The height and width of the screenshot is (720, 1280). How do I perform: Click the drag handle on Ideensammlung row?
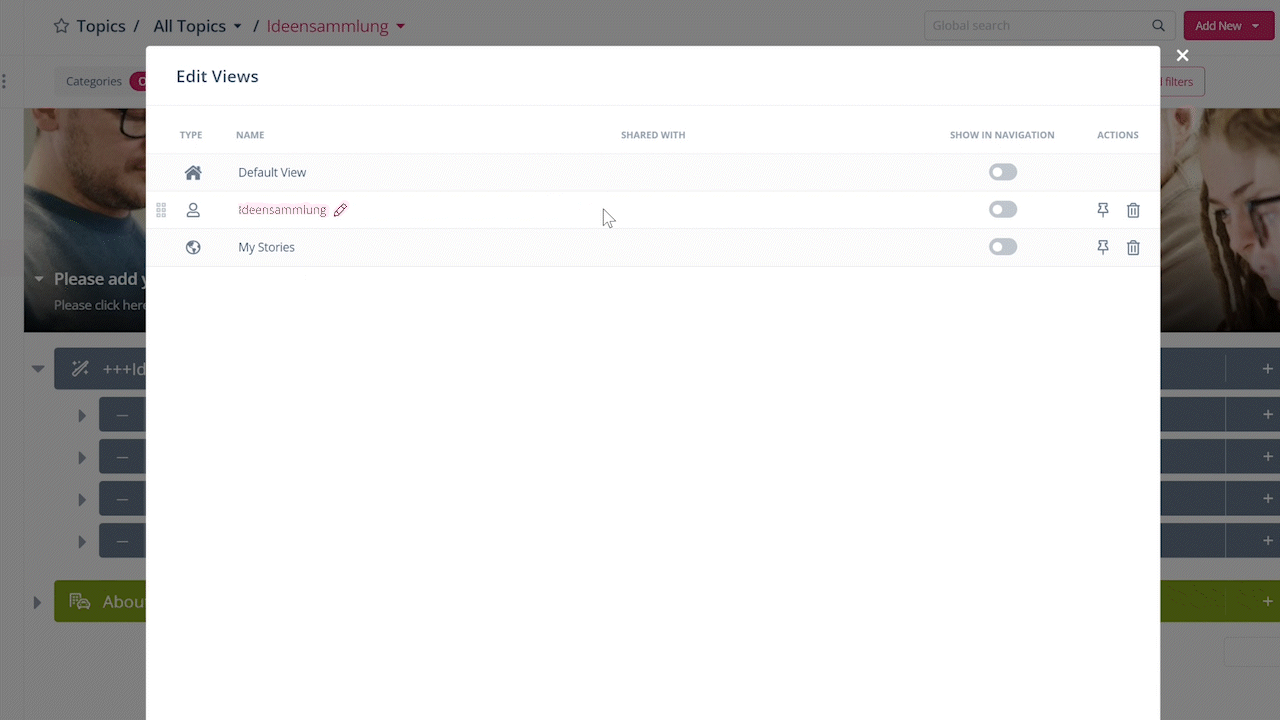161,210
